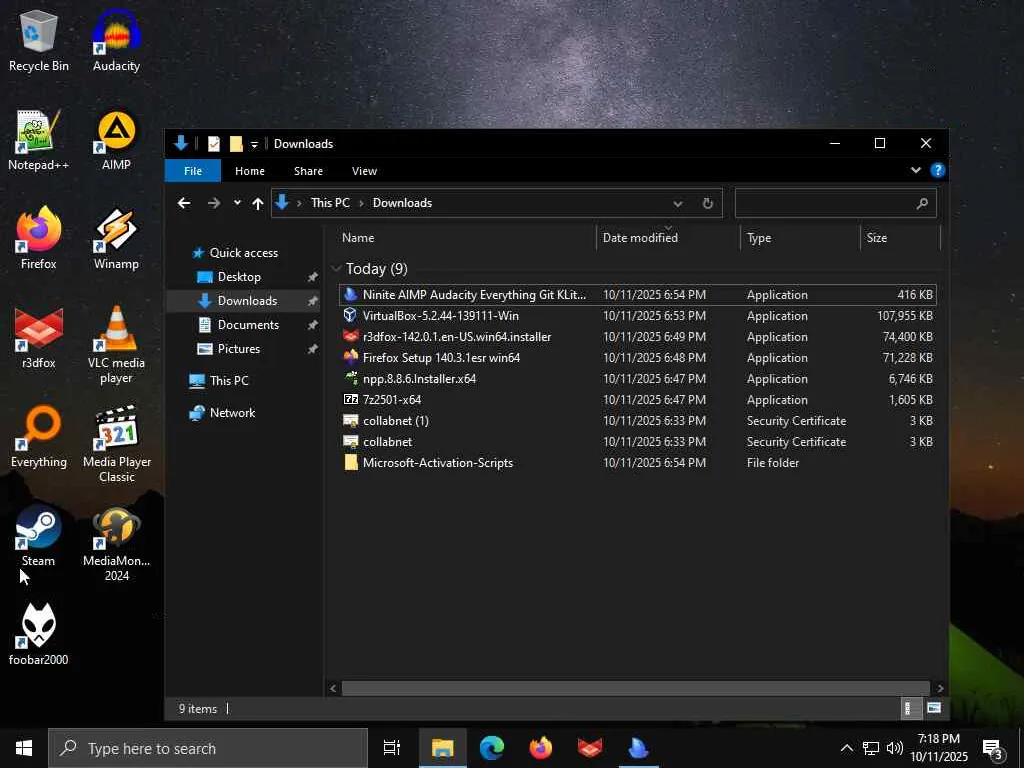
Task: Open Microsoft Edge from the taskbar
Action: coord(492,748)
